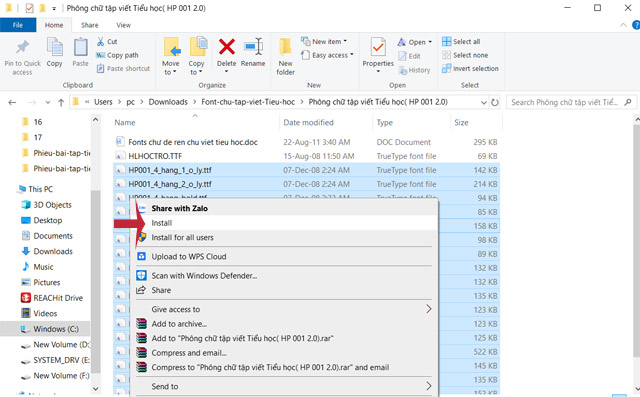Open the Easy access dropdown
Screen dimensions: 640x397
[327, 55]
